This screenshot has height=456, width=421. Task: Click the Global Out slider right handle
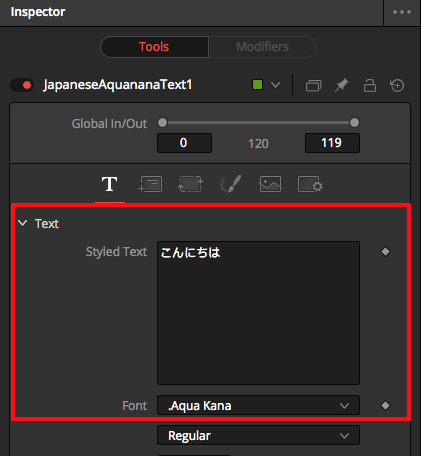click(x=354, y=123)
